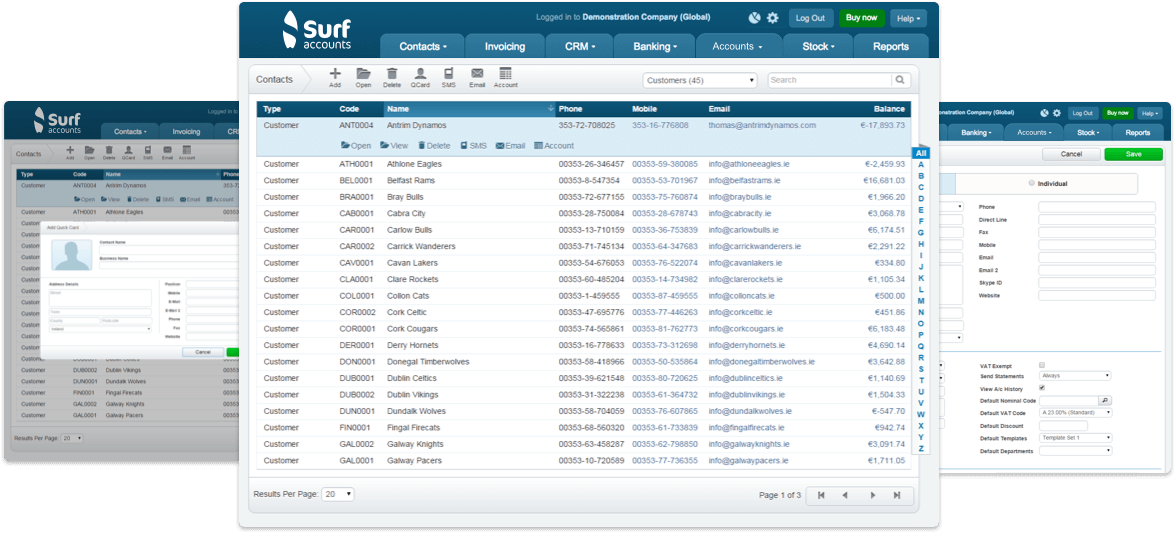This screenshot has width=1175, height=533.
Task: Click the SMS phone icon in main toolbar
Action: pyautogui.click(x=448, y=73)
